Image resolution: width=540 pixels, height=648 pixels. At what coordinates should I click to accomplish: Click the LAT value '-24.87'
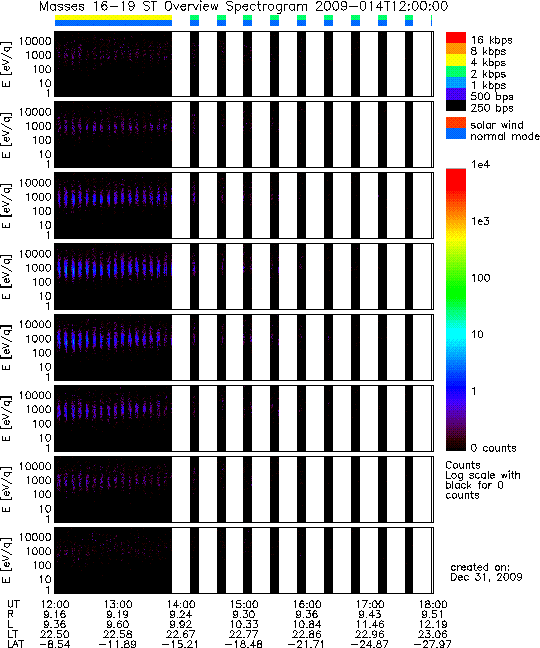370,644
